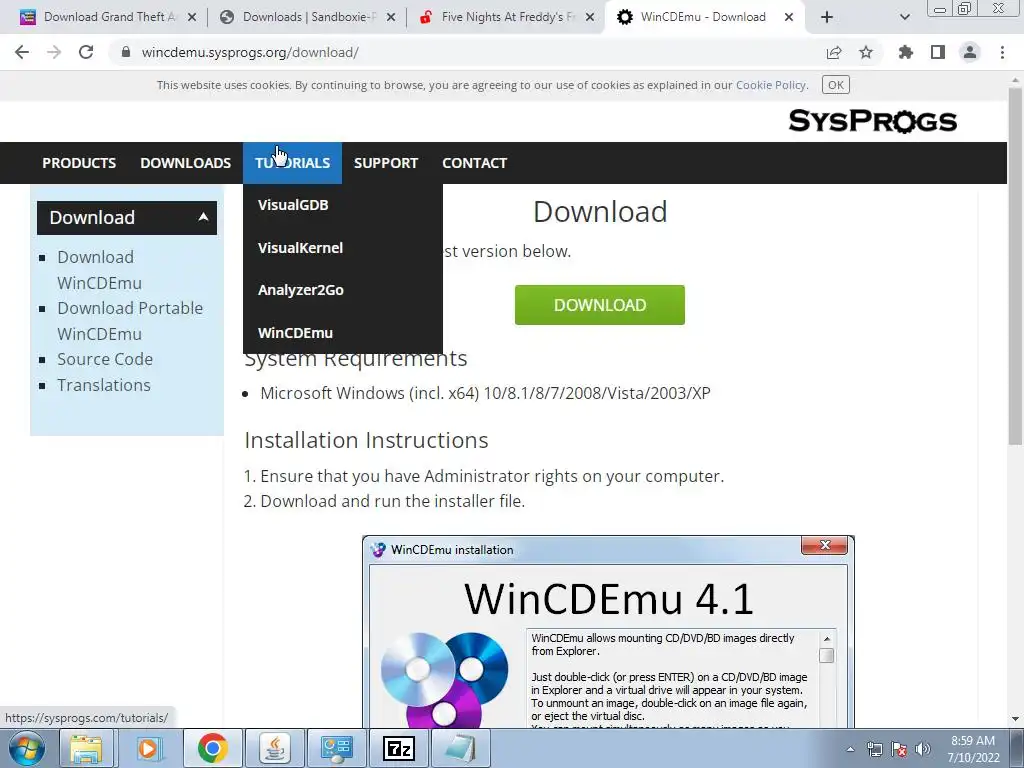Image resolution: width=1024 pixels, height=768 pixels.
Task: Select VisualGDB from Tutorials dropdown
Action: pyautogui.click(x=343, y=205)
